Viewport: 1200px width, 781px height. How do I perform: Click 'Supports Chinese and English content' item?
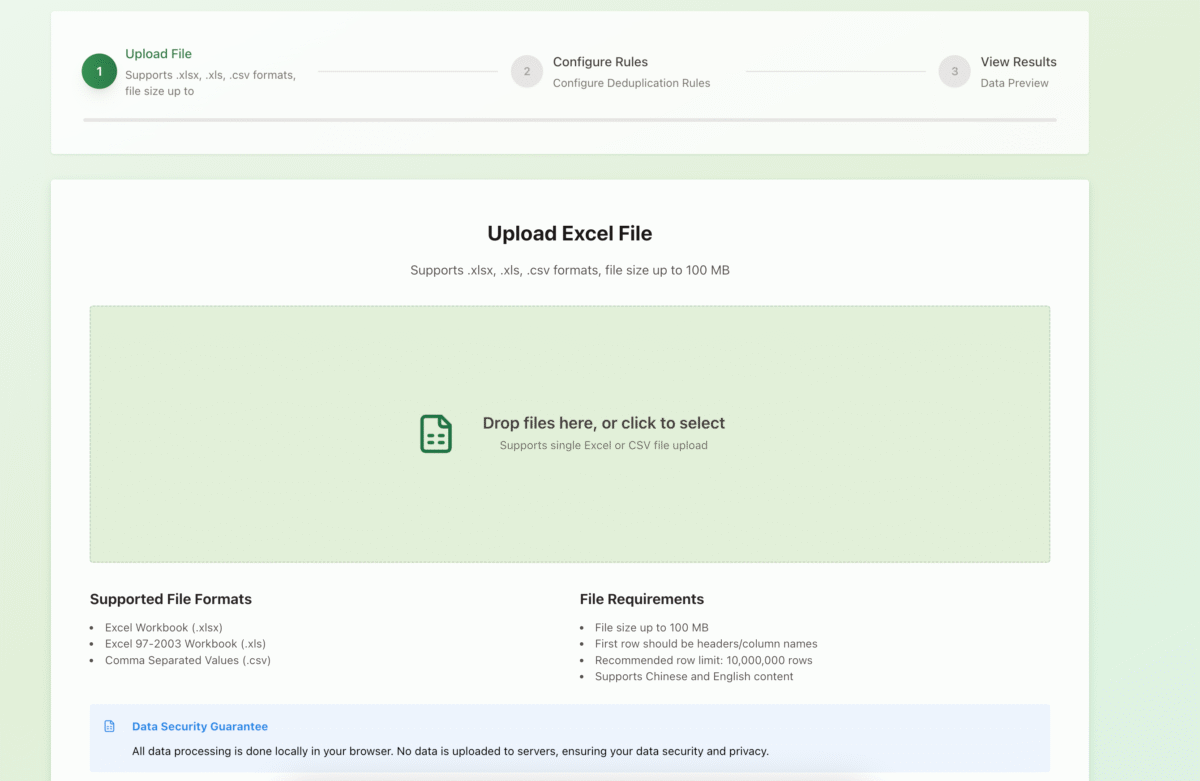694,676
